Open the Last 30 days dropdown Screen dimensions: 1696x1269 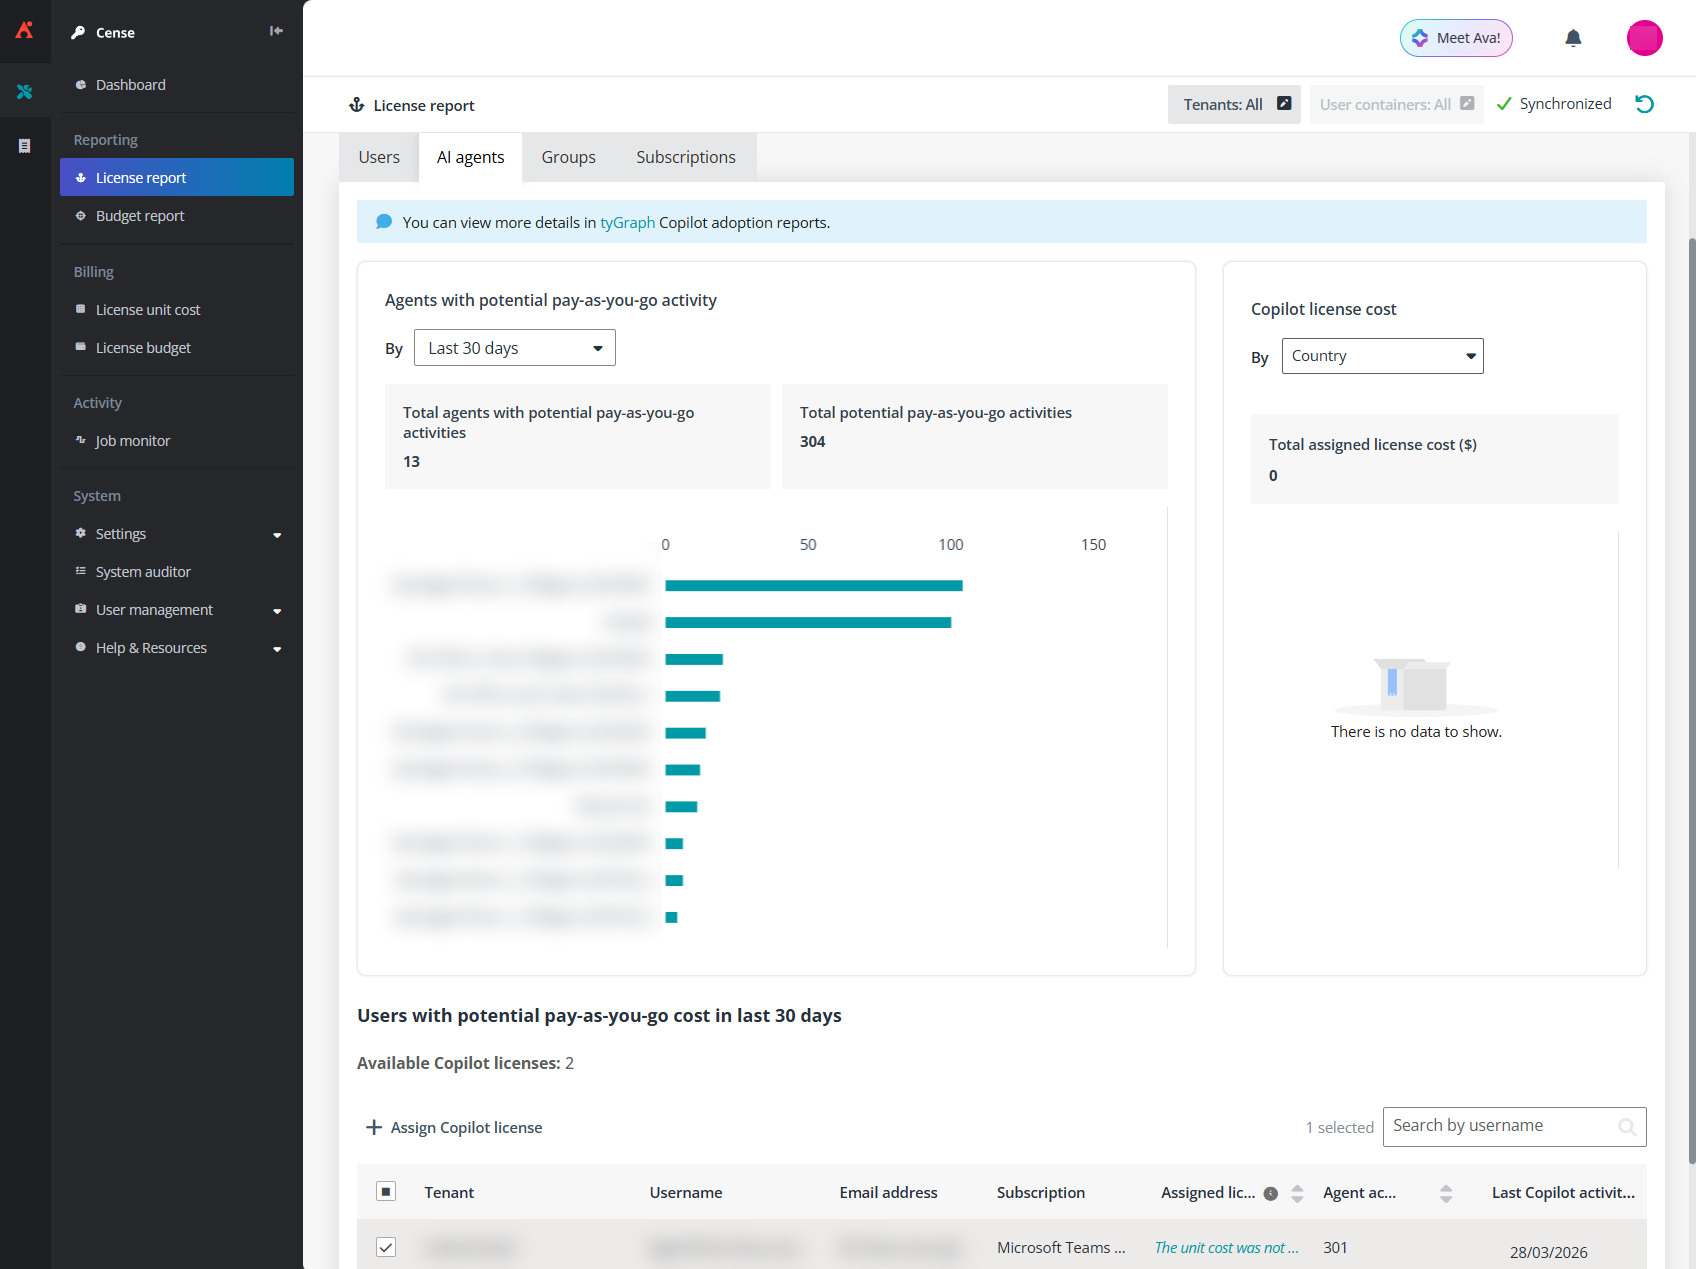click(514, 348)
